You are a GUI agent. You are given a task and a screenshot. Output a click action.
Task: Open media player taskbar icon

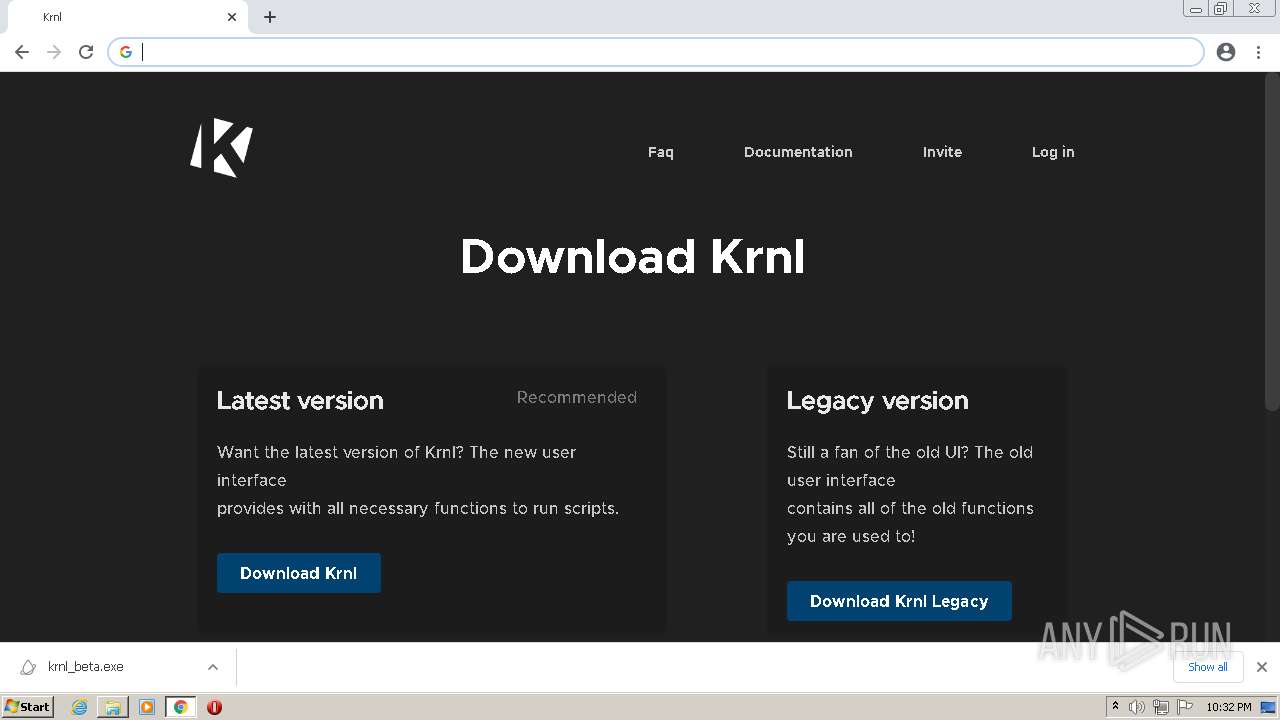(147, 707)
